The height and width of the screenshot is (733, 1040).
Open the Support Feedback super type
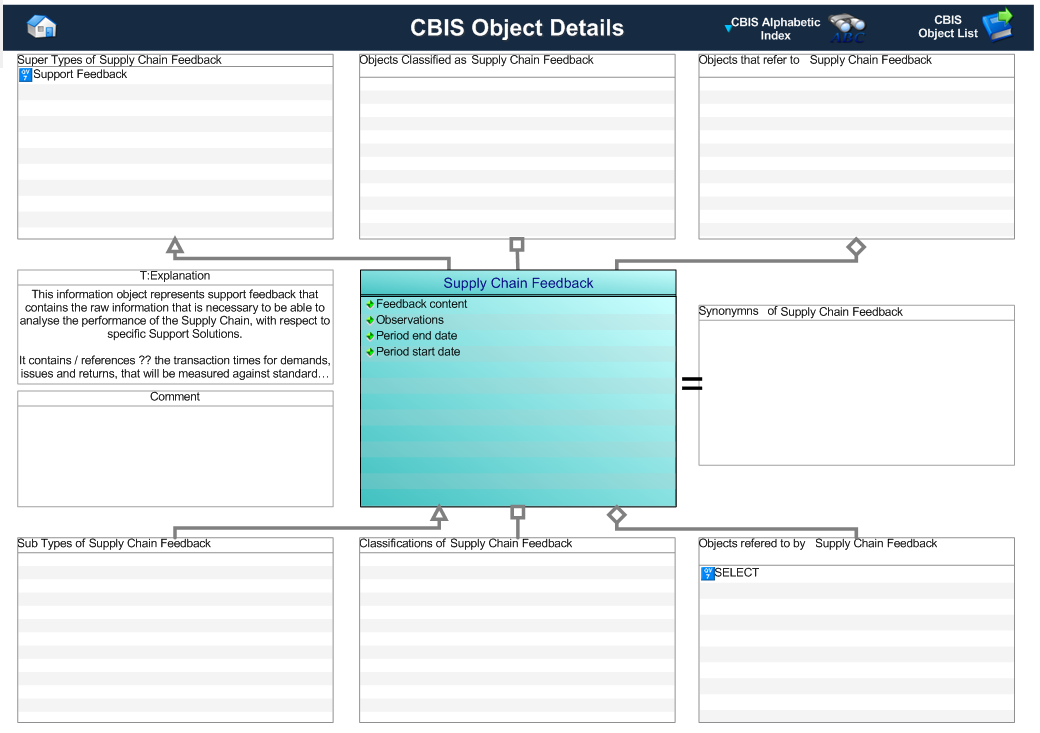[x=80, y=75]
